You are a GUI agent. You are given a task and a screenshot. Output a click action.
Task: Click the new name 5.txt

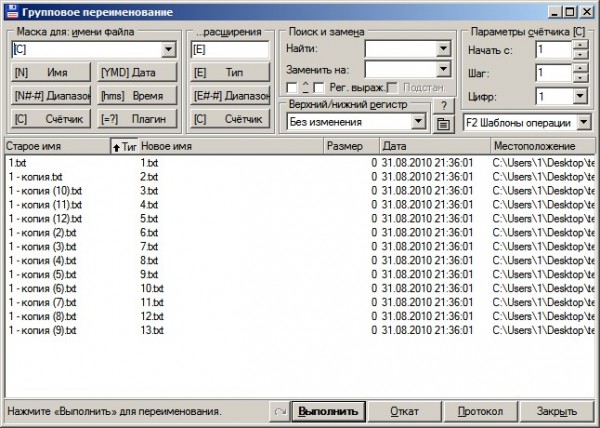coord(149,219)
